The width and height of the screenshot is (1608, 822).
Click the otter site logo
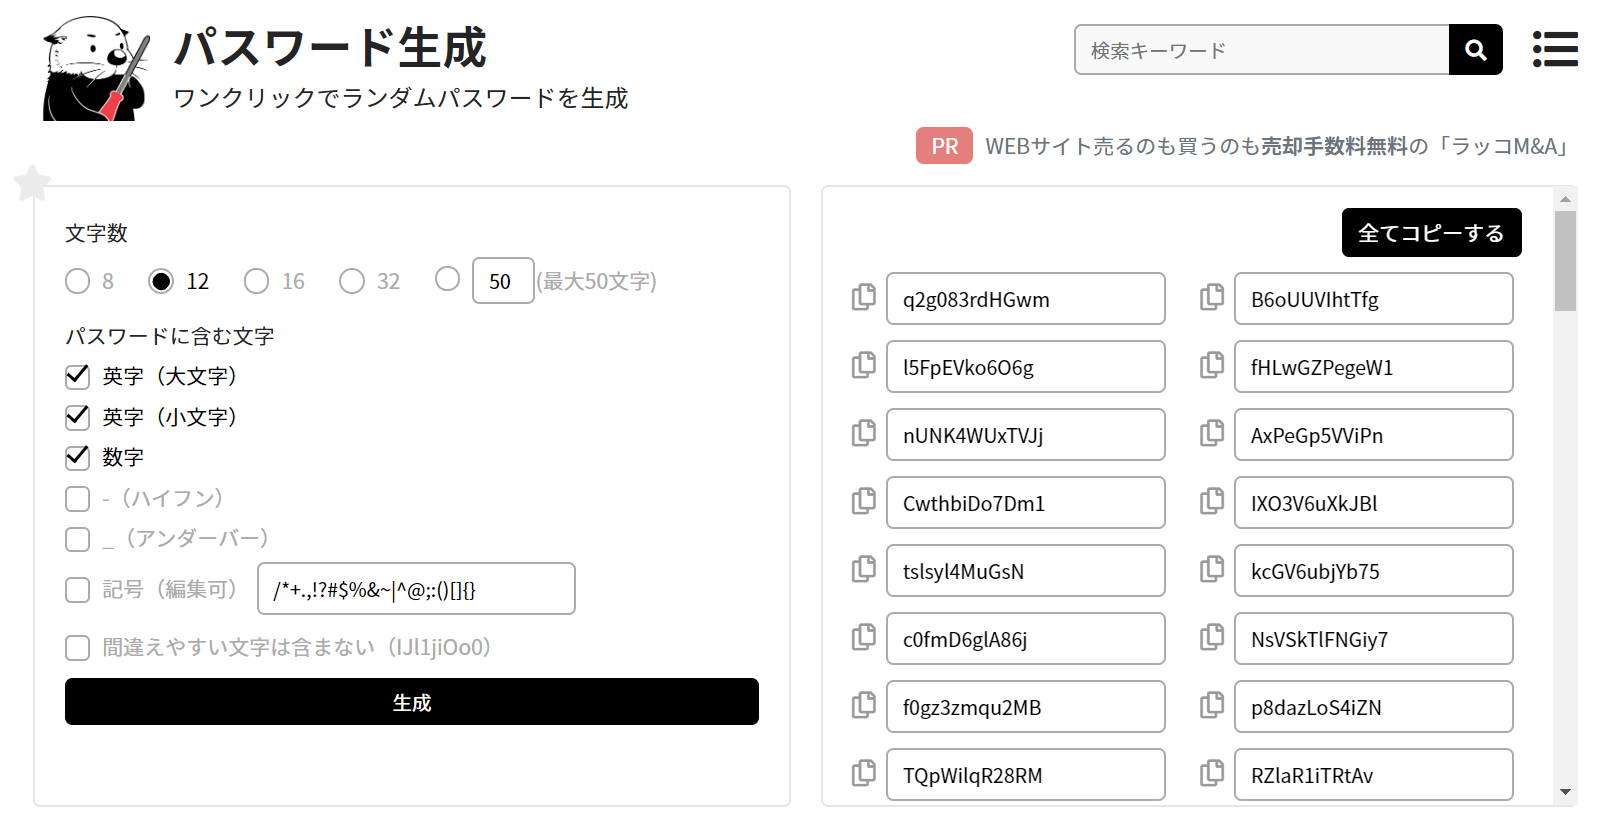(96, 68)
